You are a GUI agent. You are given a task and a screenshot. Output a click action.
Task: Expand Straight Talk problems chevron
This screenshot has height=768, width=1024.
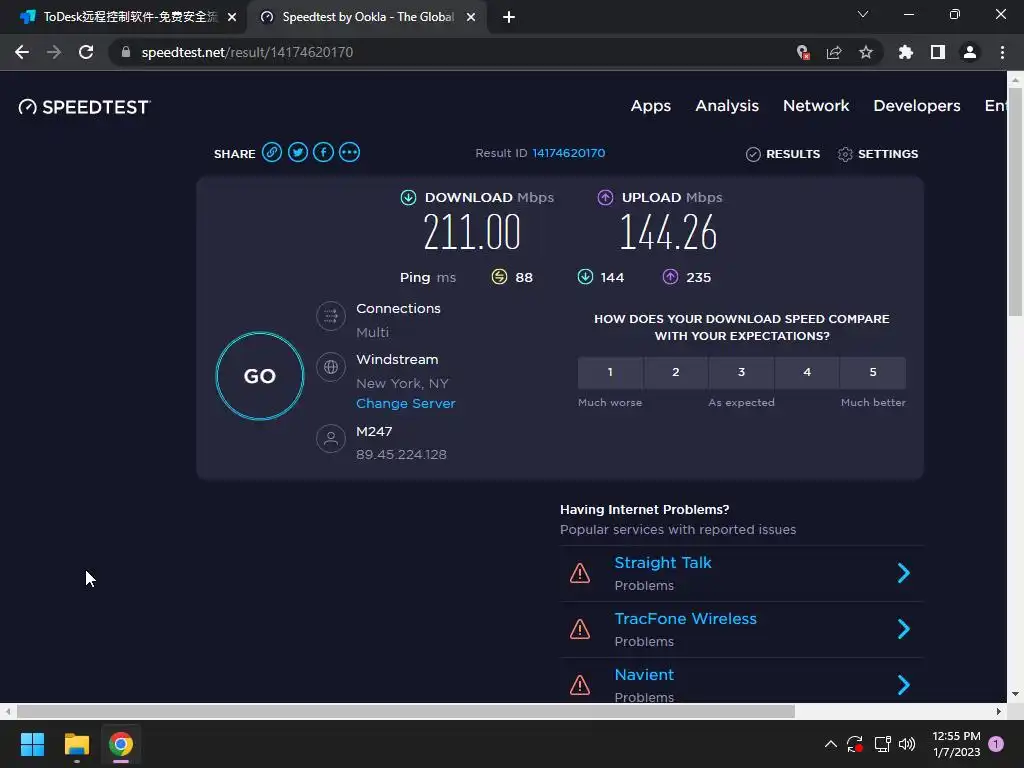[904, 573]
